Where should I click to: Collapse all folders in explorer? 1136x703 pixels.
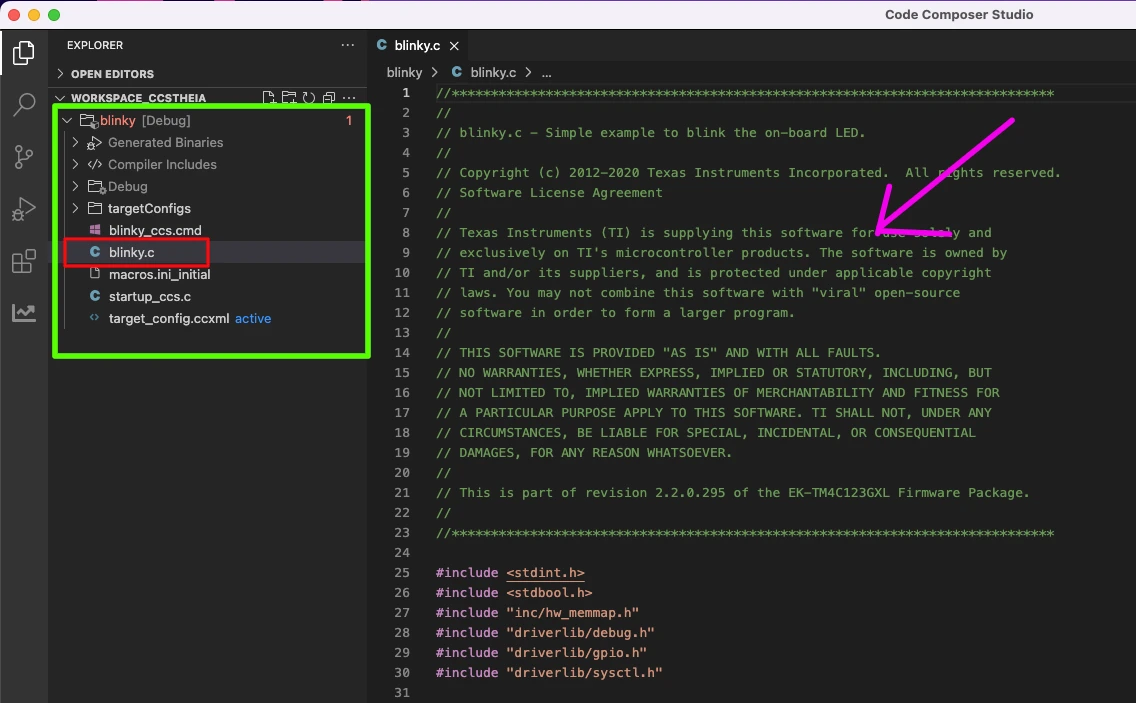[x=328, y=98]
